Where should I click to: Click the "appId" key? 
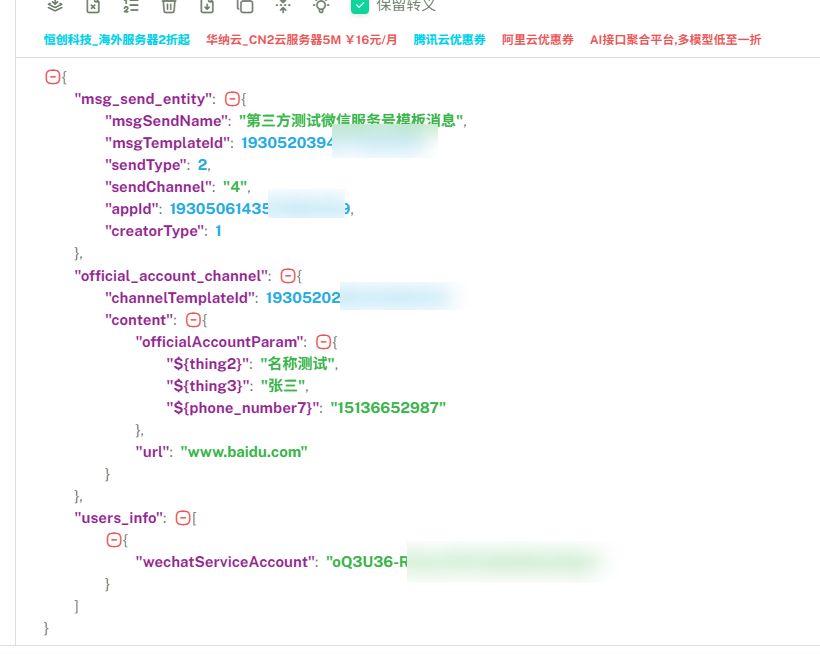pos(131,209)
